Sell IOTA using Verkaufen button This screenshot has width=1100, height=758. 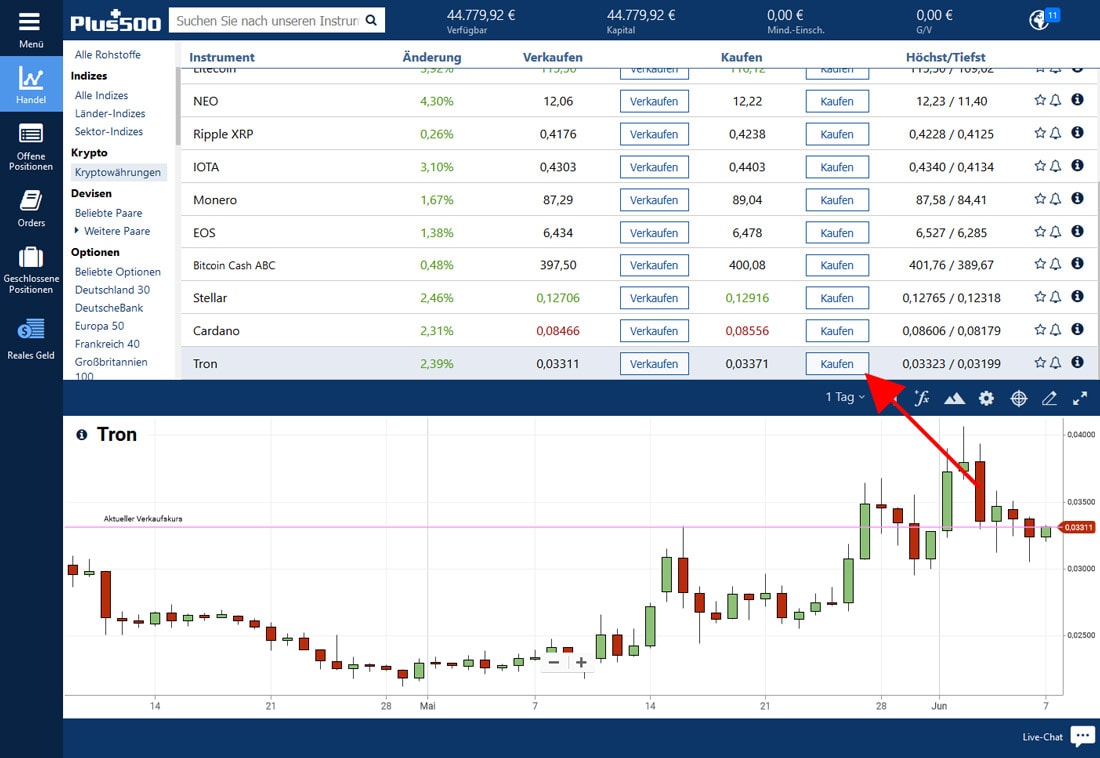[654, 167]
